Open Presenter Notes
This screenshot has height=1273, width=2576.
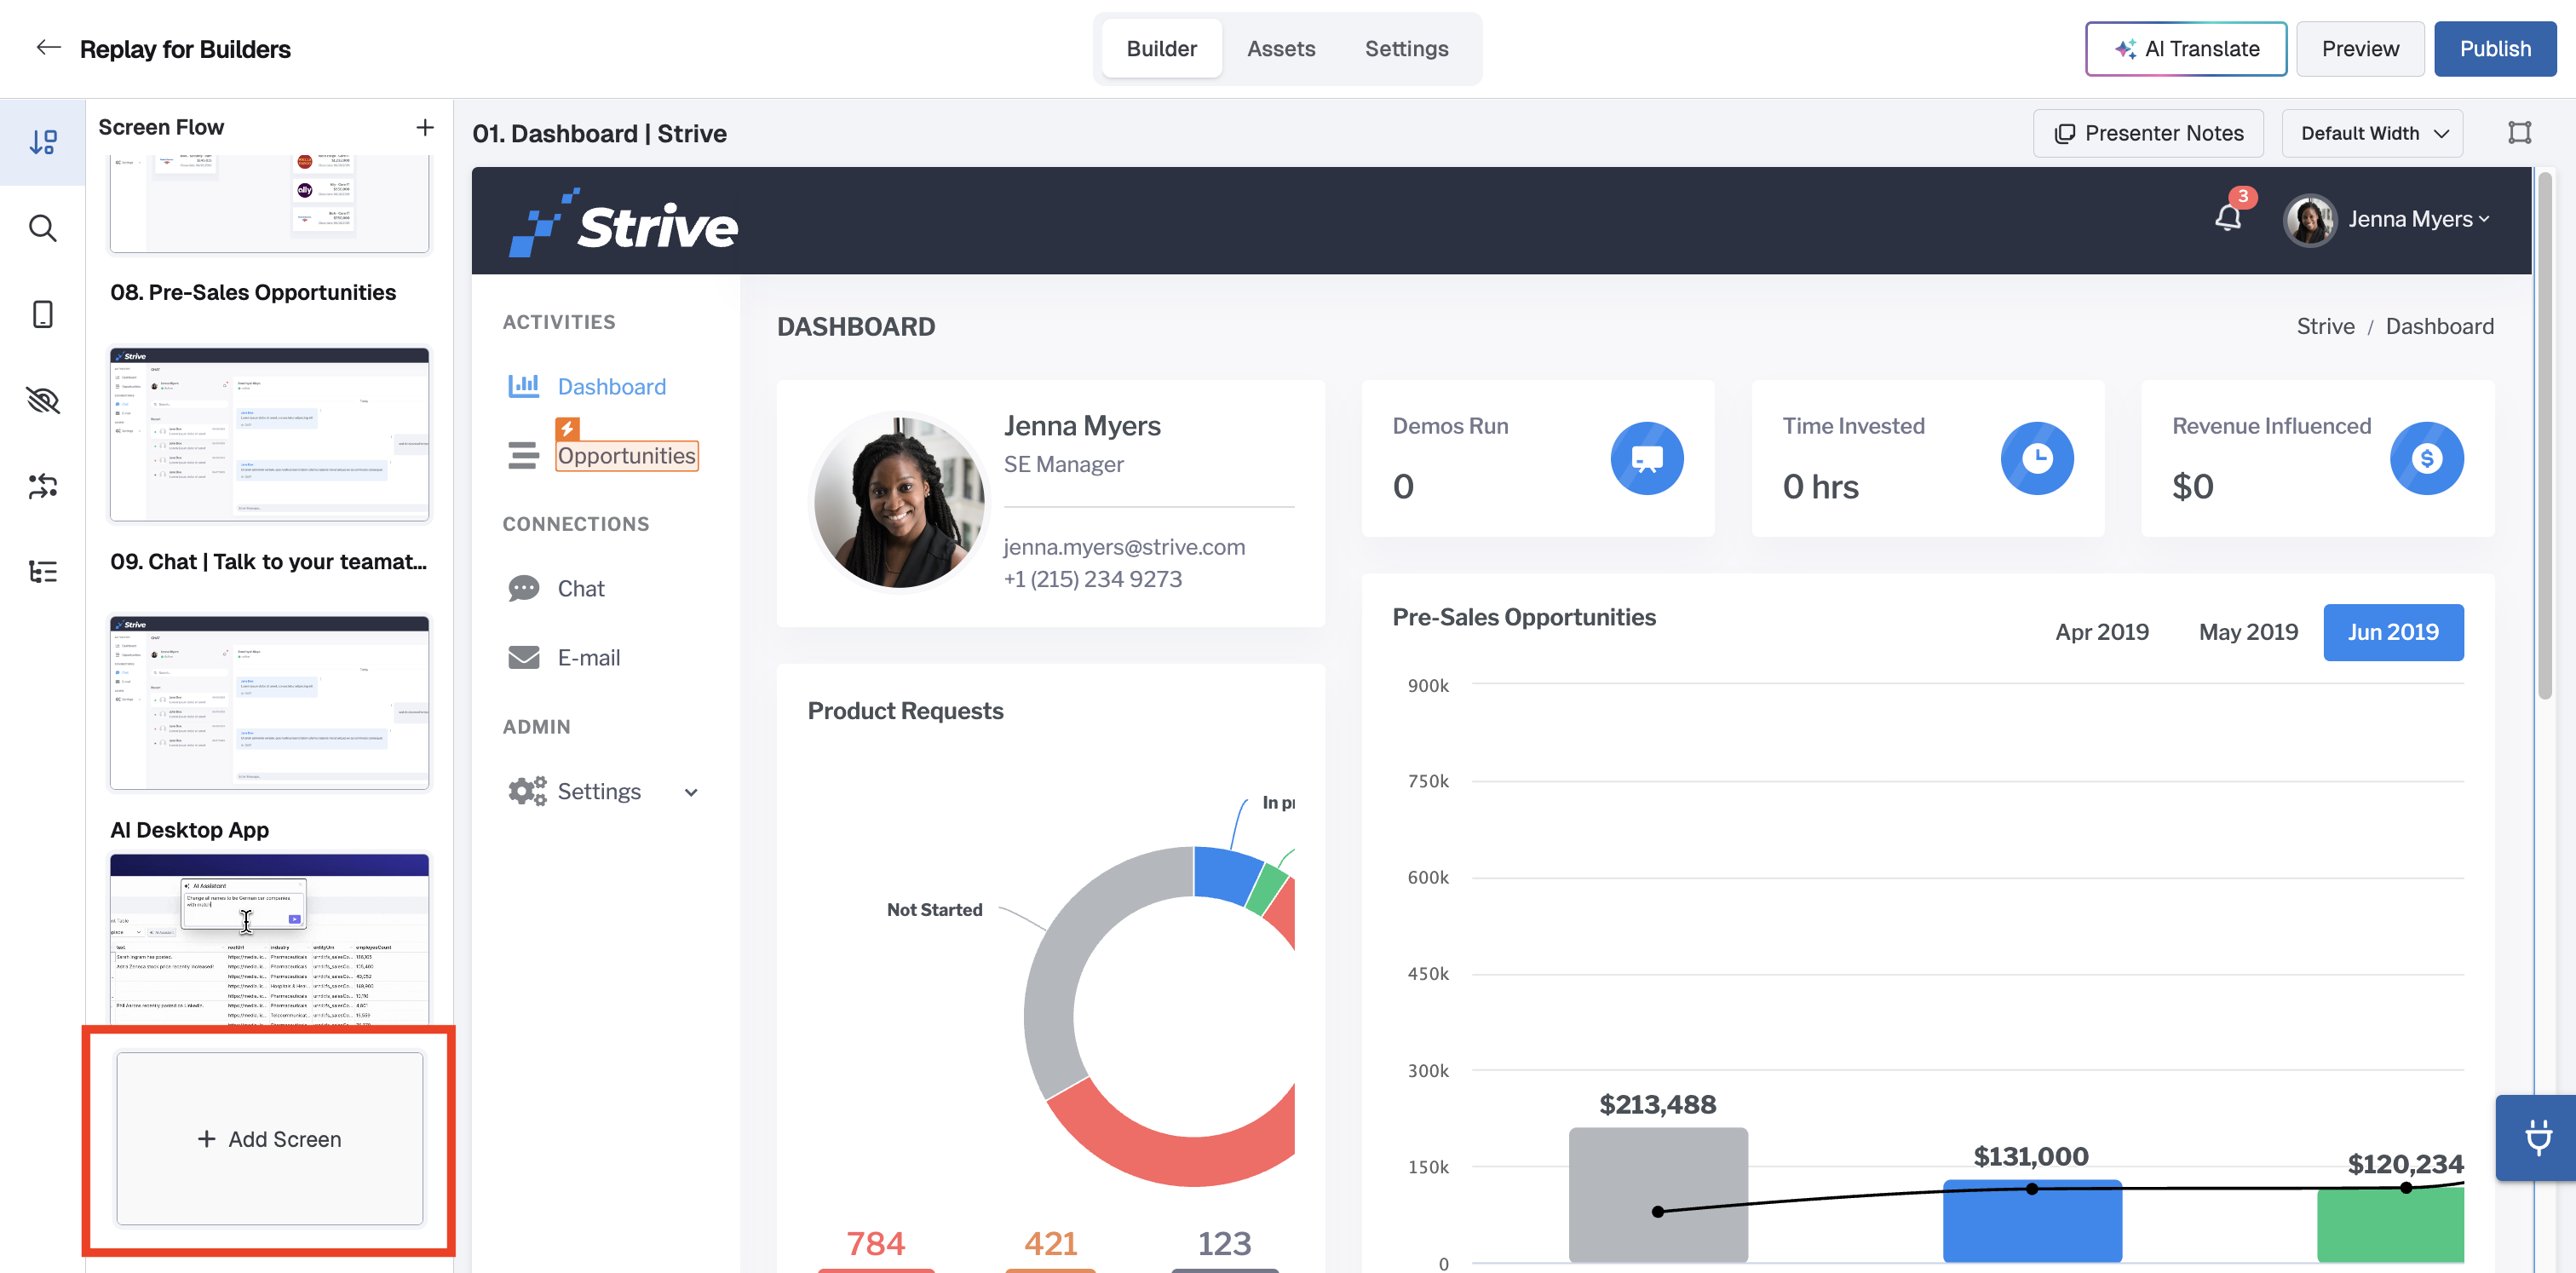2148,133
